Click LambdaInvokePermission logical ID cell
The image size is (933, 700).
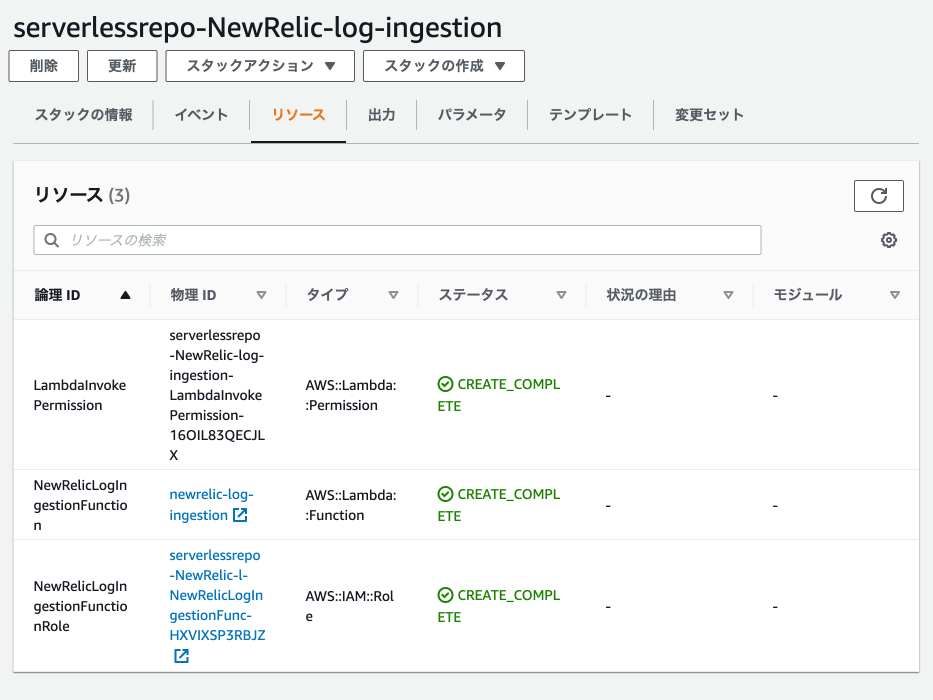[80, 395]
